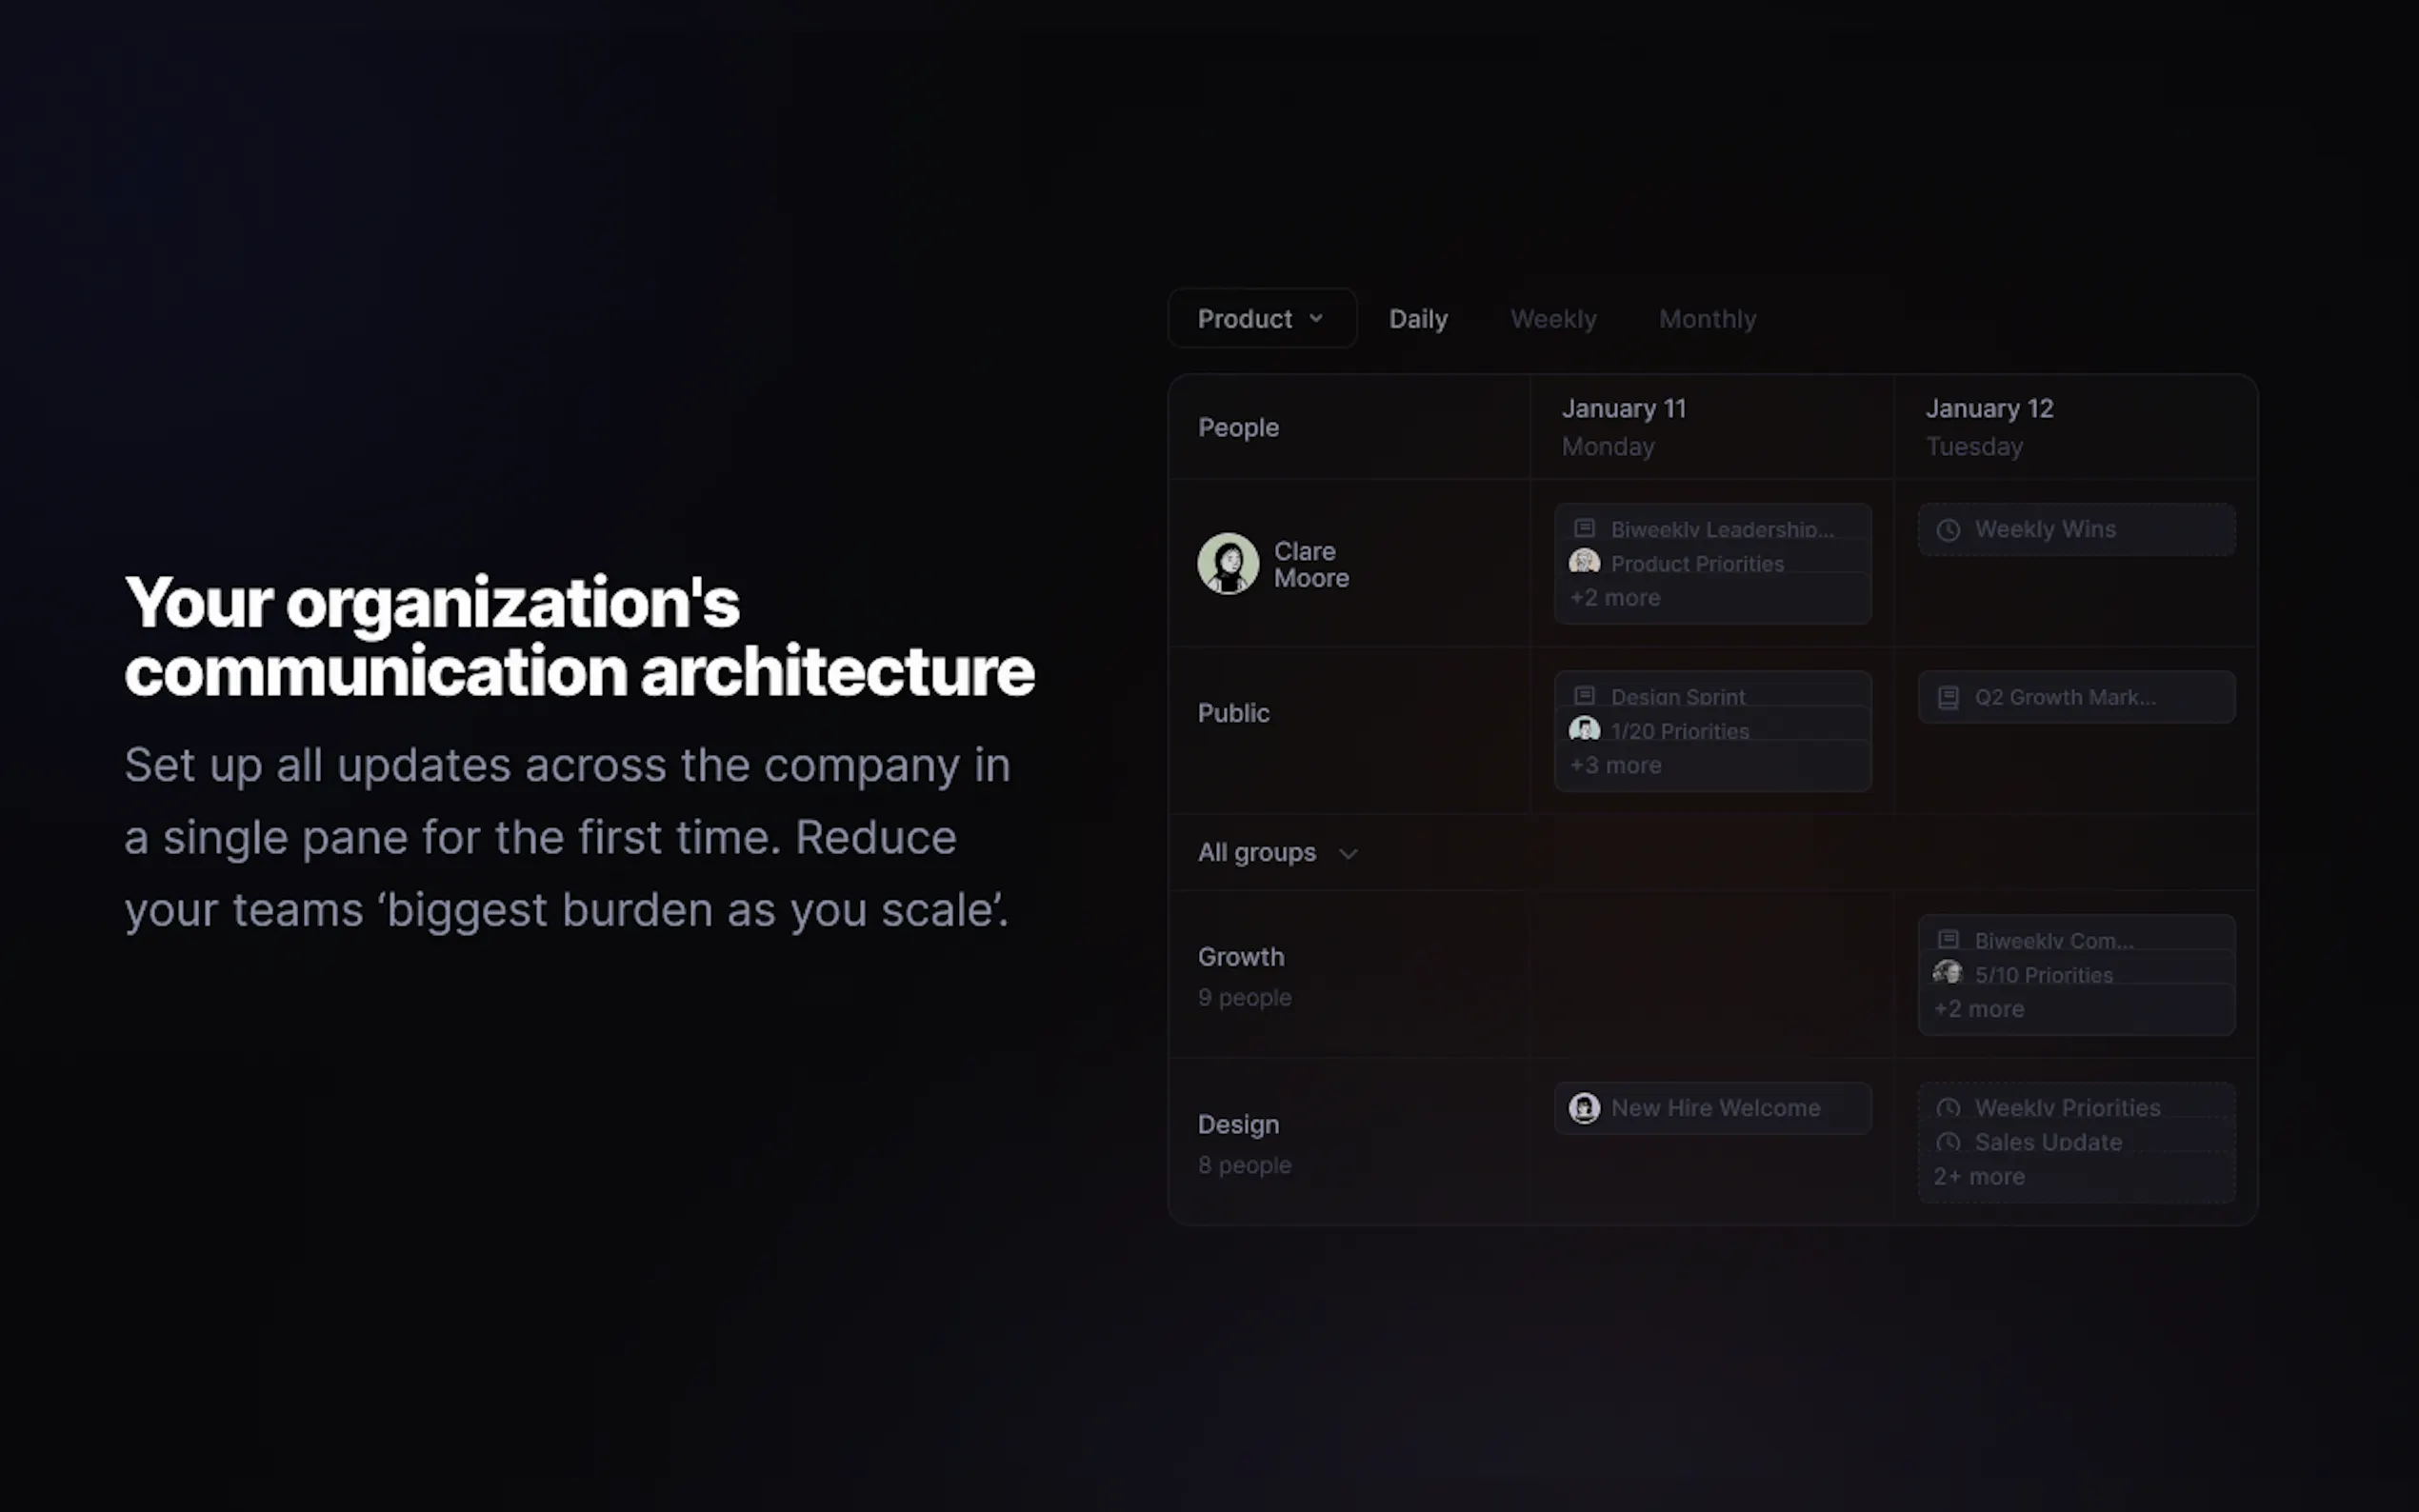
Task: Click the avatar icon on New Hire Welcome
Action: 1585,1108
